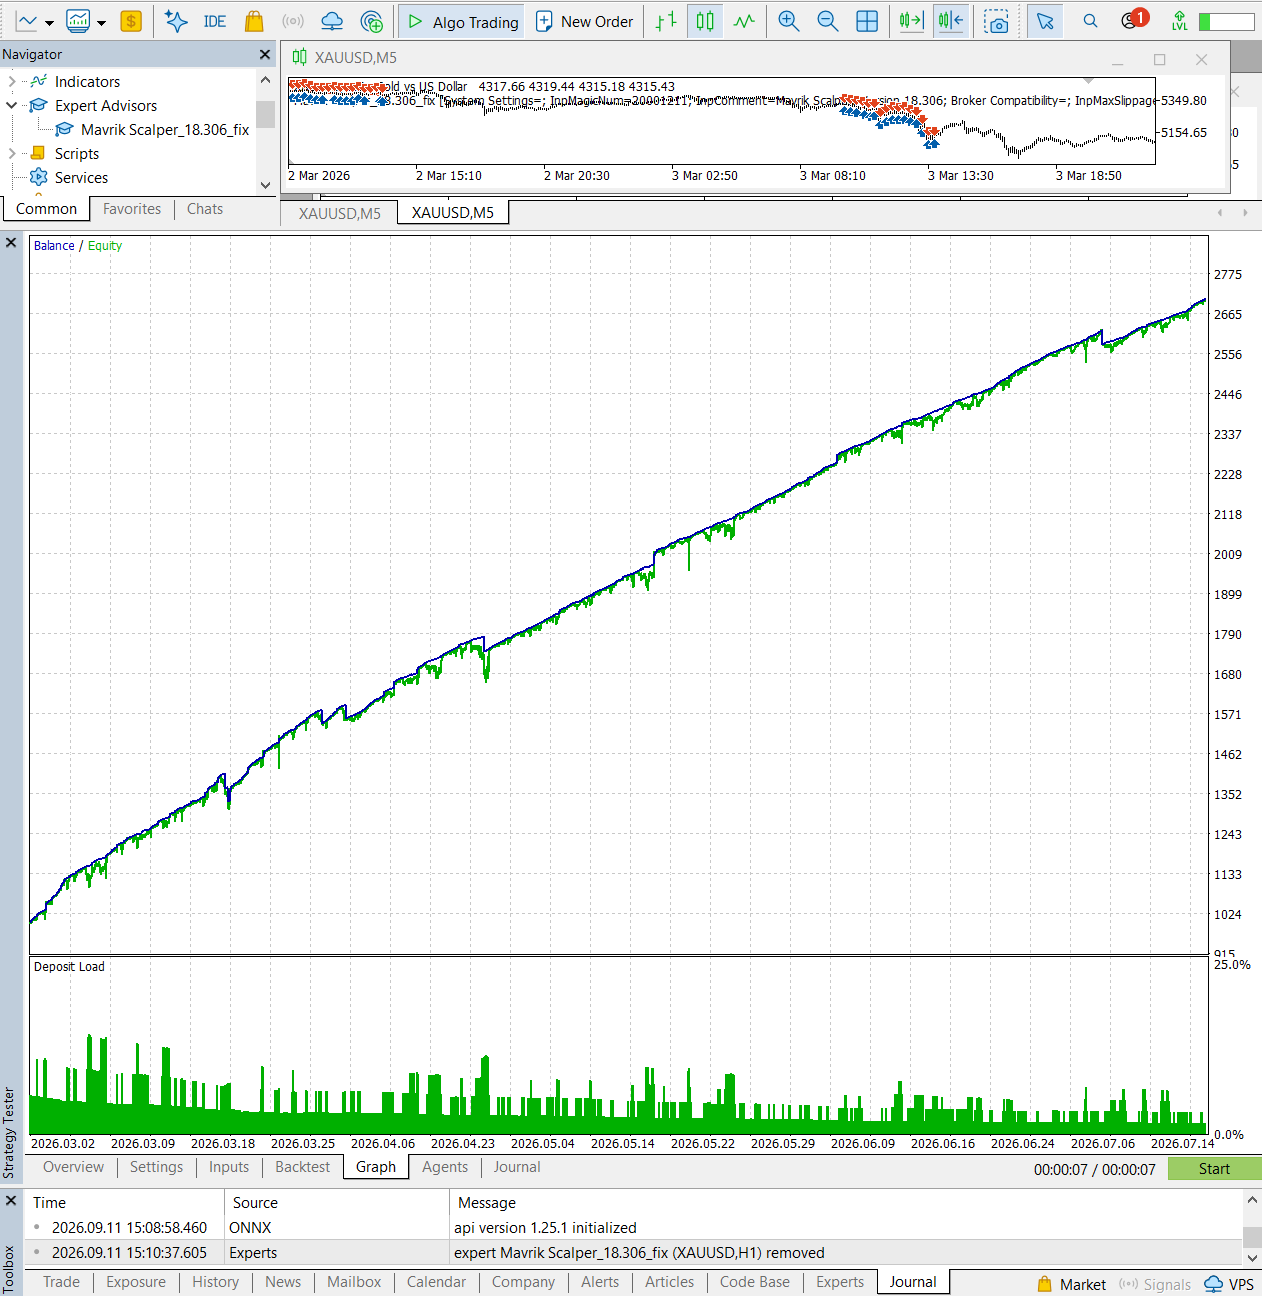Screen dimensions: 1262x1296
Task: Open the VPS cloud link
Action: [x=1229, y=1285]
